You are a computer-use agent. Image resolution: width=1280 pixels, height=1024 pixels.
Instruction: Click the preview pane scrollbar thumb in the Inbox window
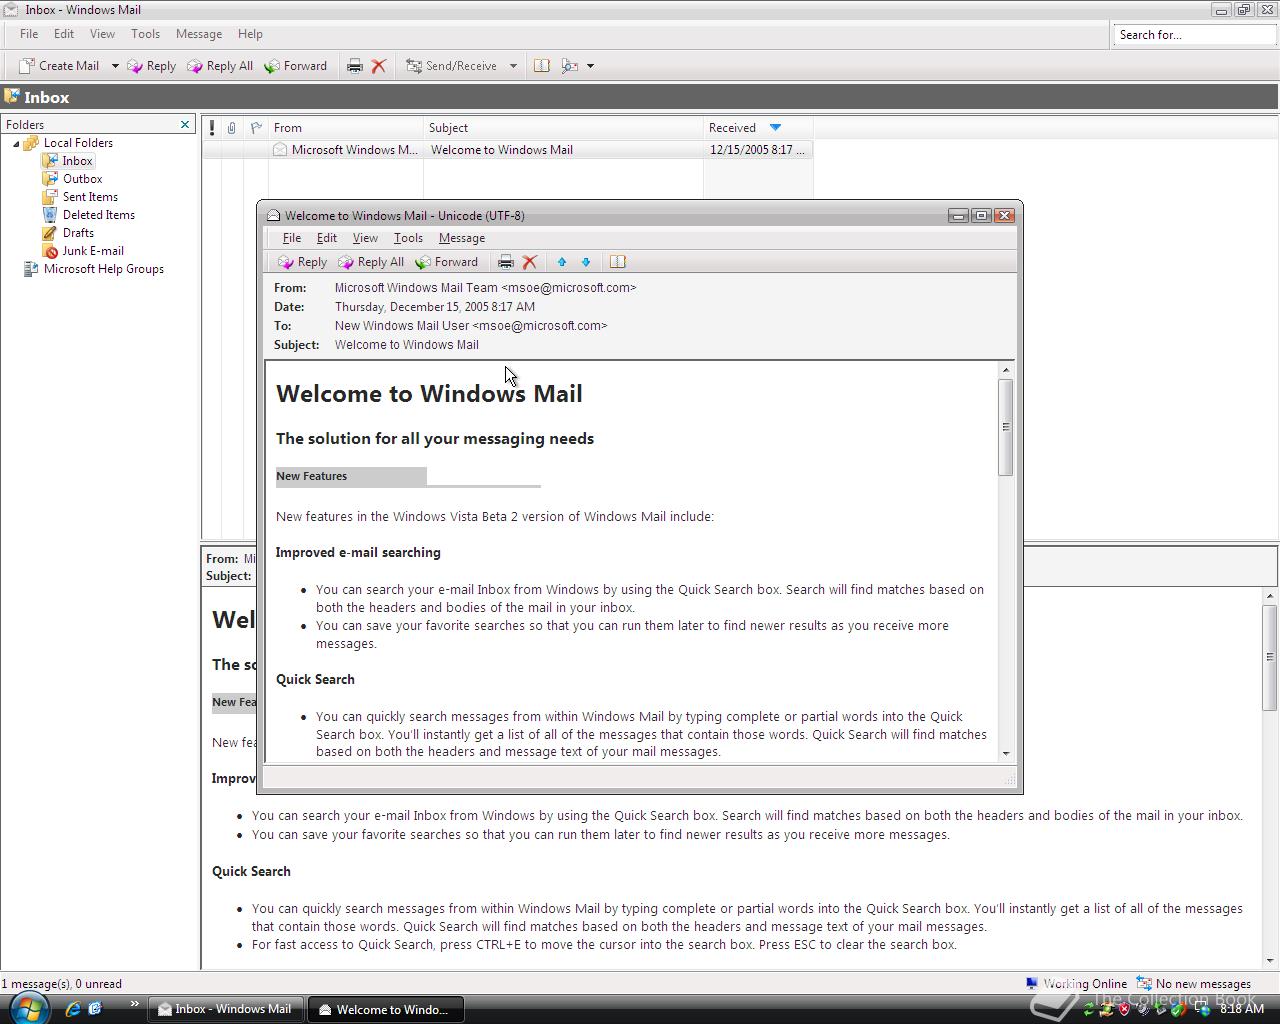click(x=1270, y=657)
